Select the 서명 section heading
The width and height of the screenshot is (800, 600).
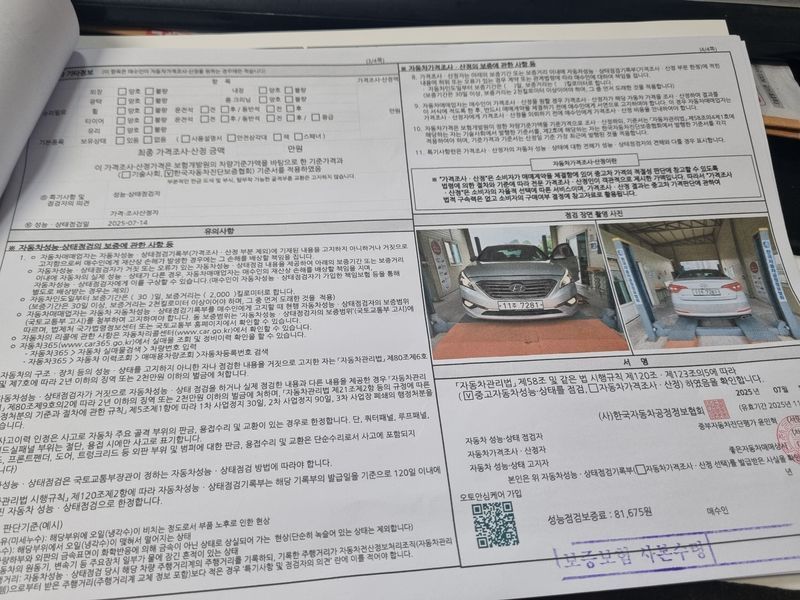point(635,361)
